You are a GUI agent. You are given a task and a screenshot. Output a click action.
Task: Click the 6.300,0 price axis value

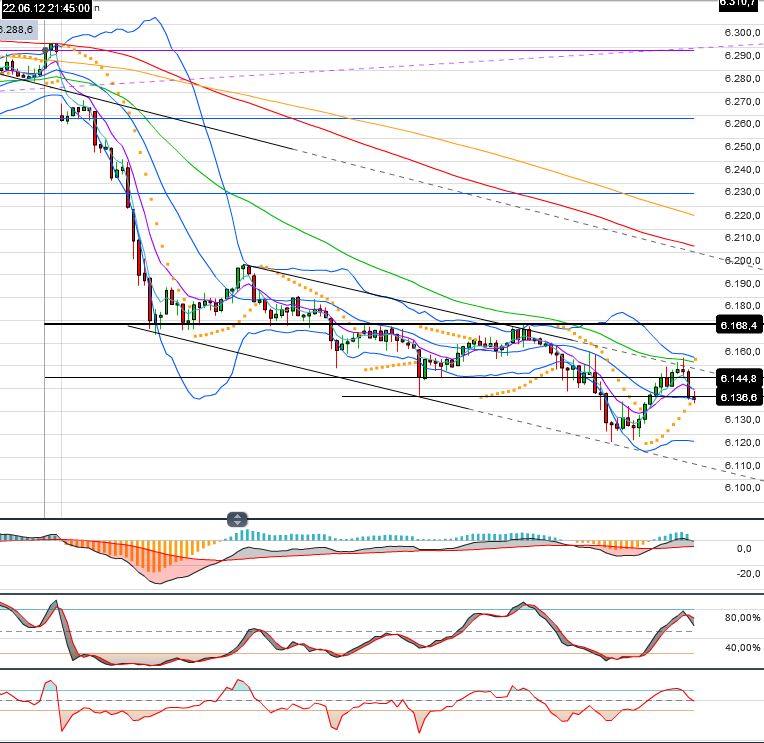[742, 33]
